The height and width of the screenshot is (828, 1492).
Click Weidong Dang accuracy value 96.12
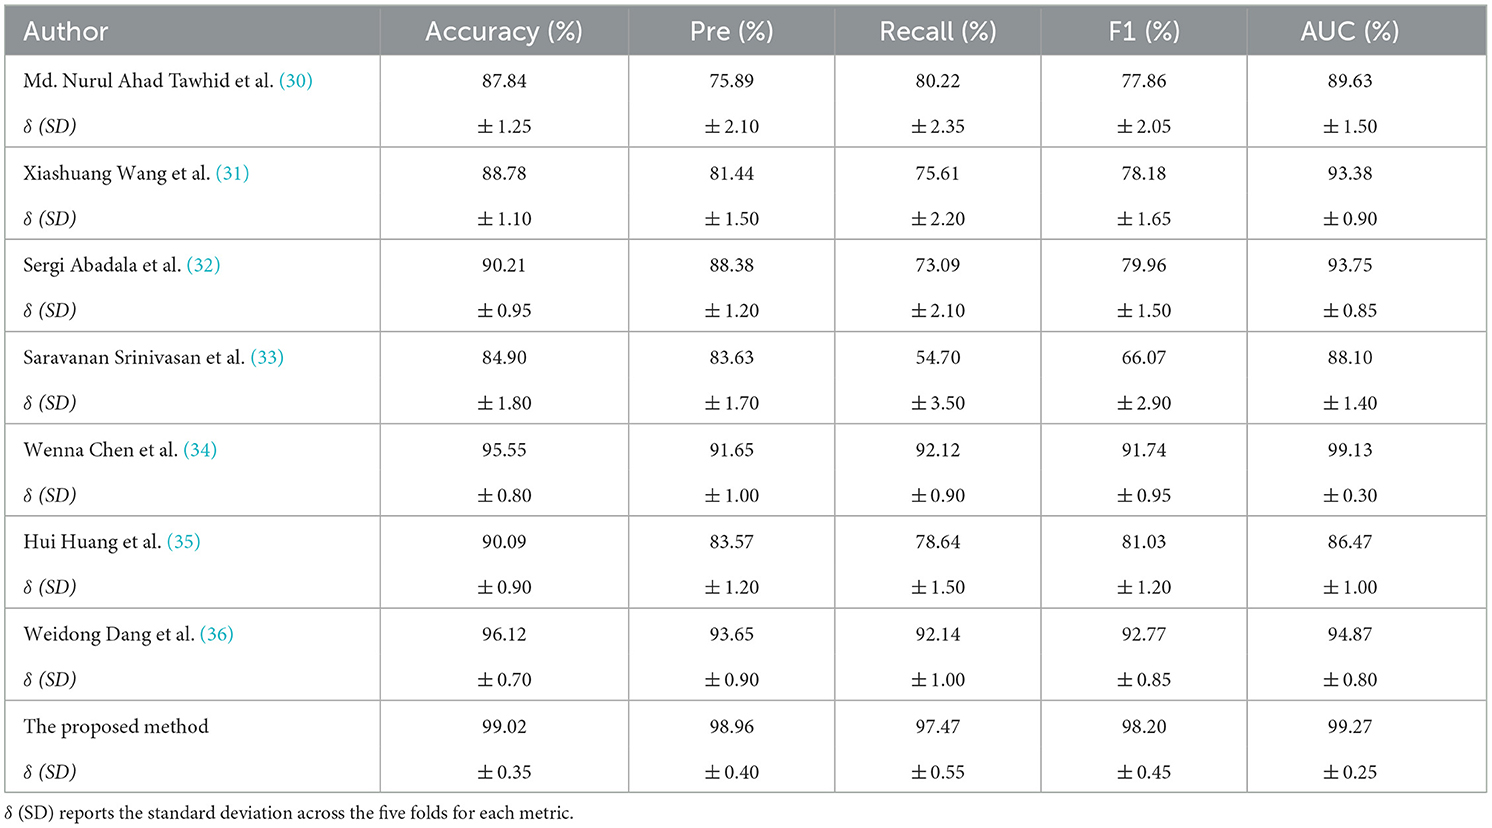pyautogui.click(x=504, y=634)
